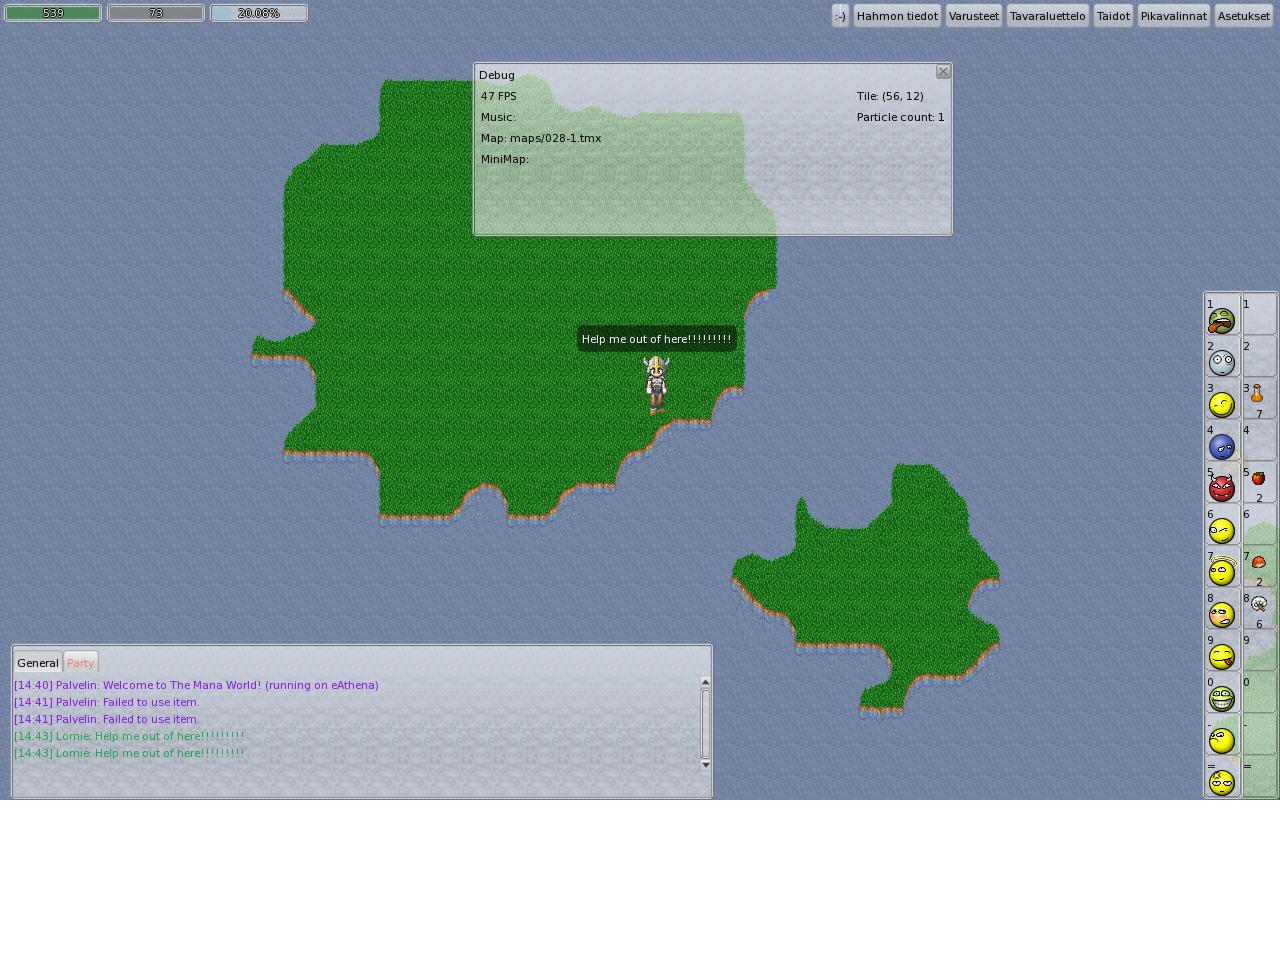Click the experience bar showing 20.06%
The width and height of the screenshot is (1280, 979).
click(x=259, y=13)
